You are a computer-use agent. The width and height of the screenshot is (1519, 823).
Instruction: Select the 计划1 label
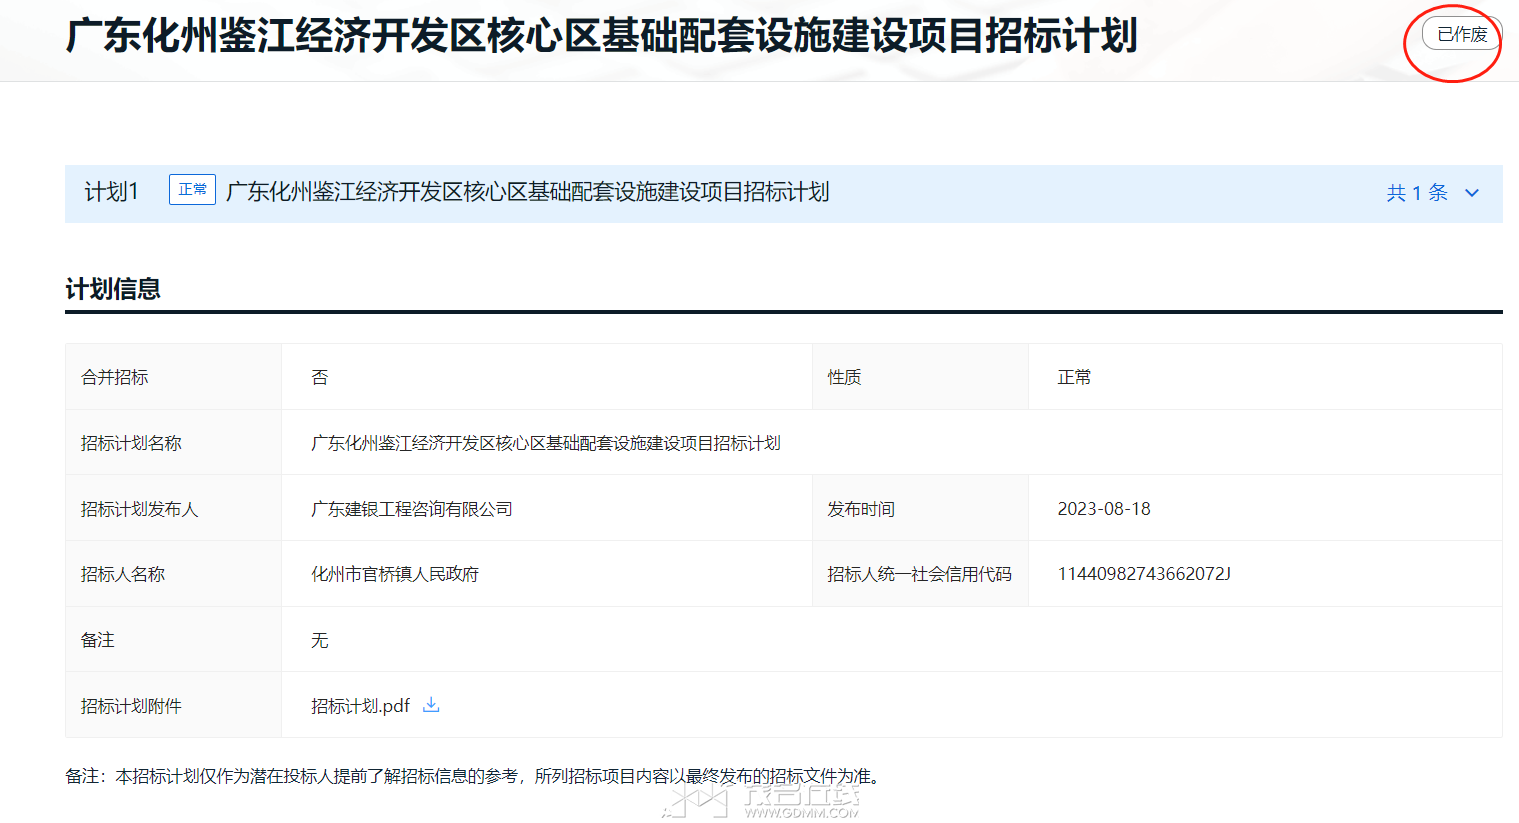click(x=111, y=192)
